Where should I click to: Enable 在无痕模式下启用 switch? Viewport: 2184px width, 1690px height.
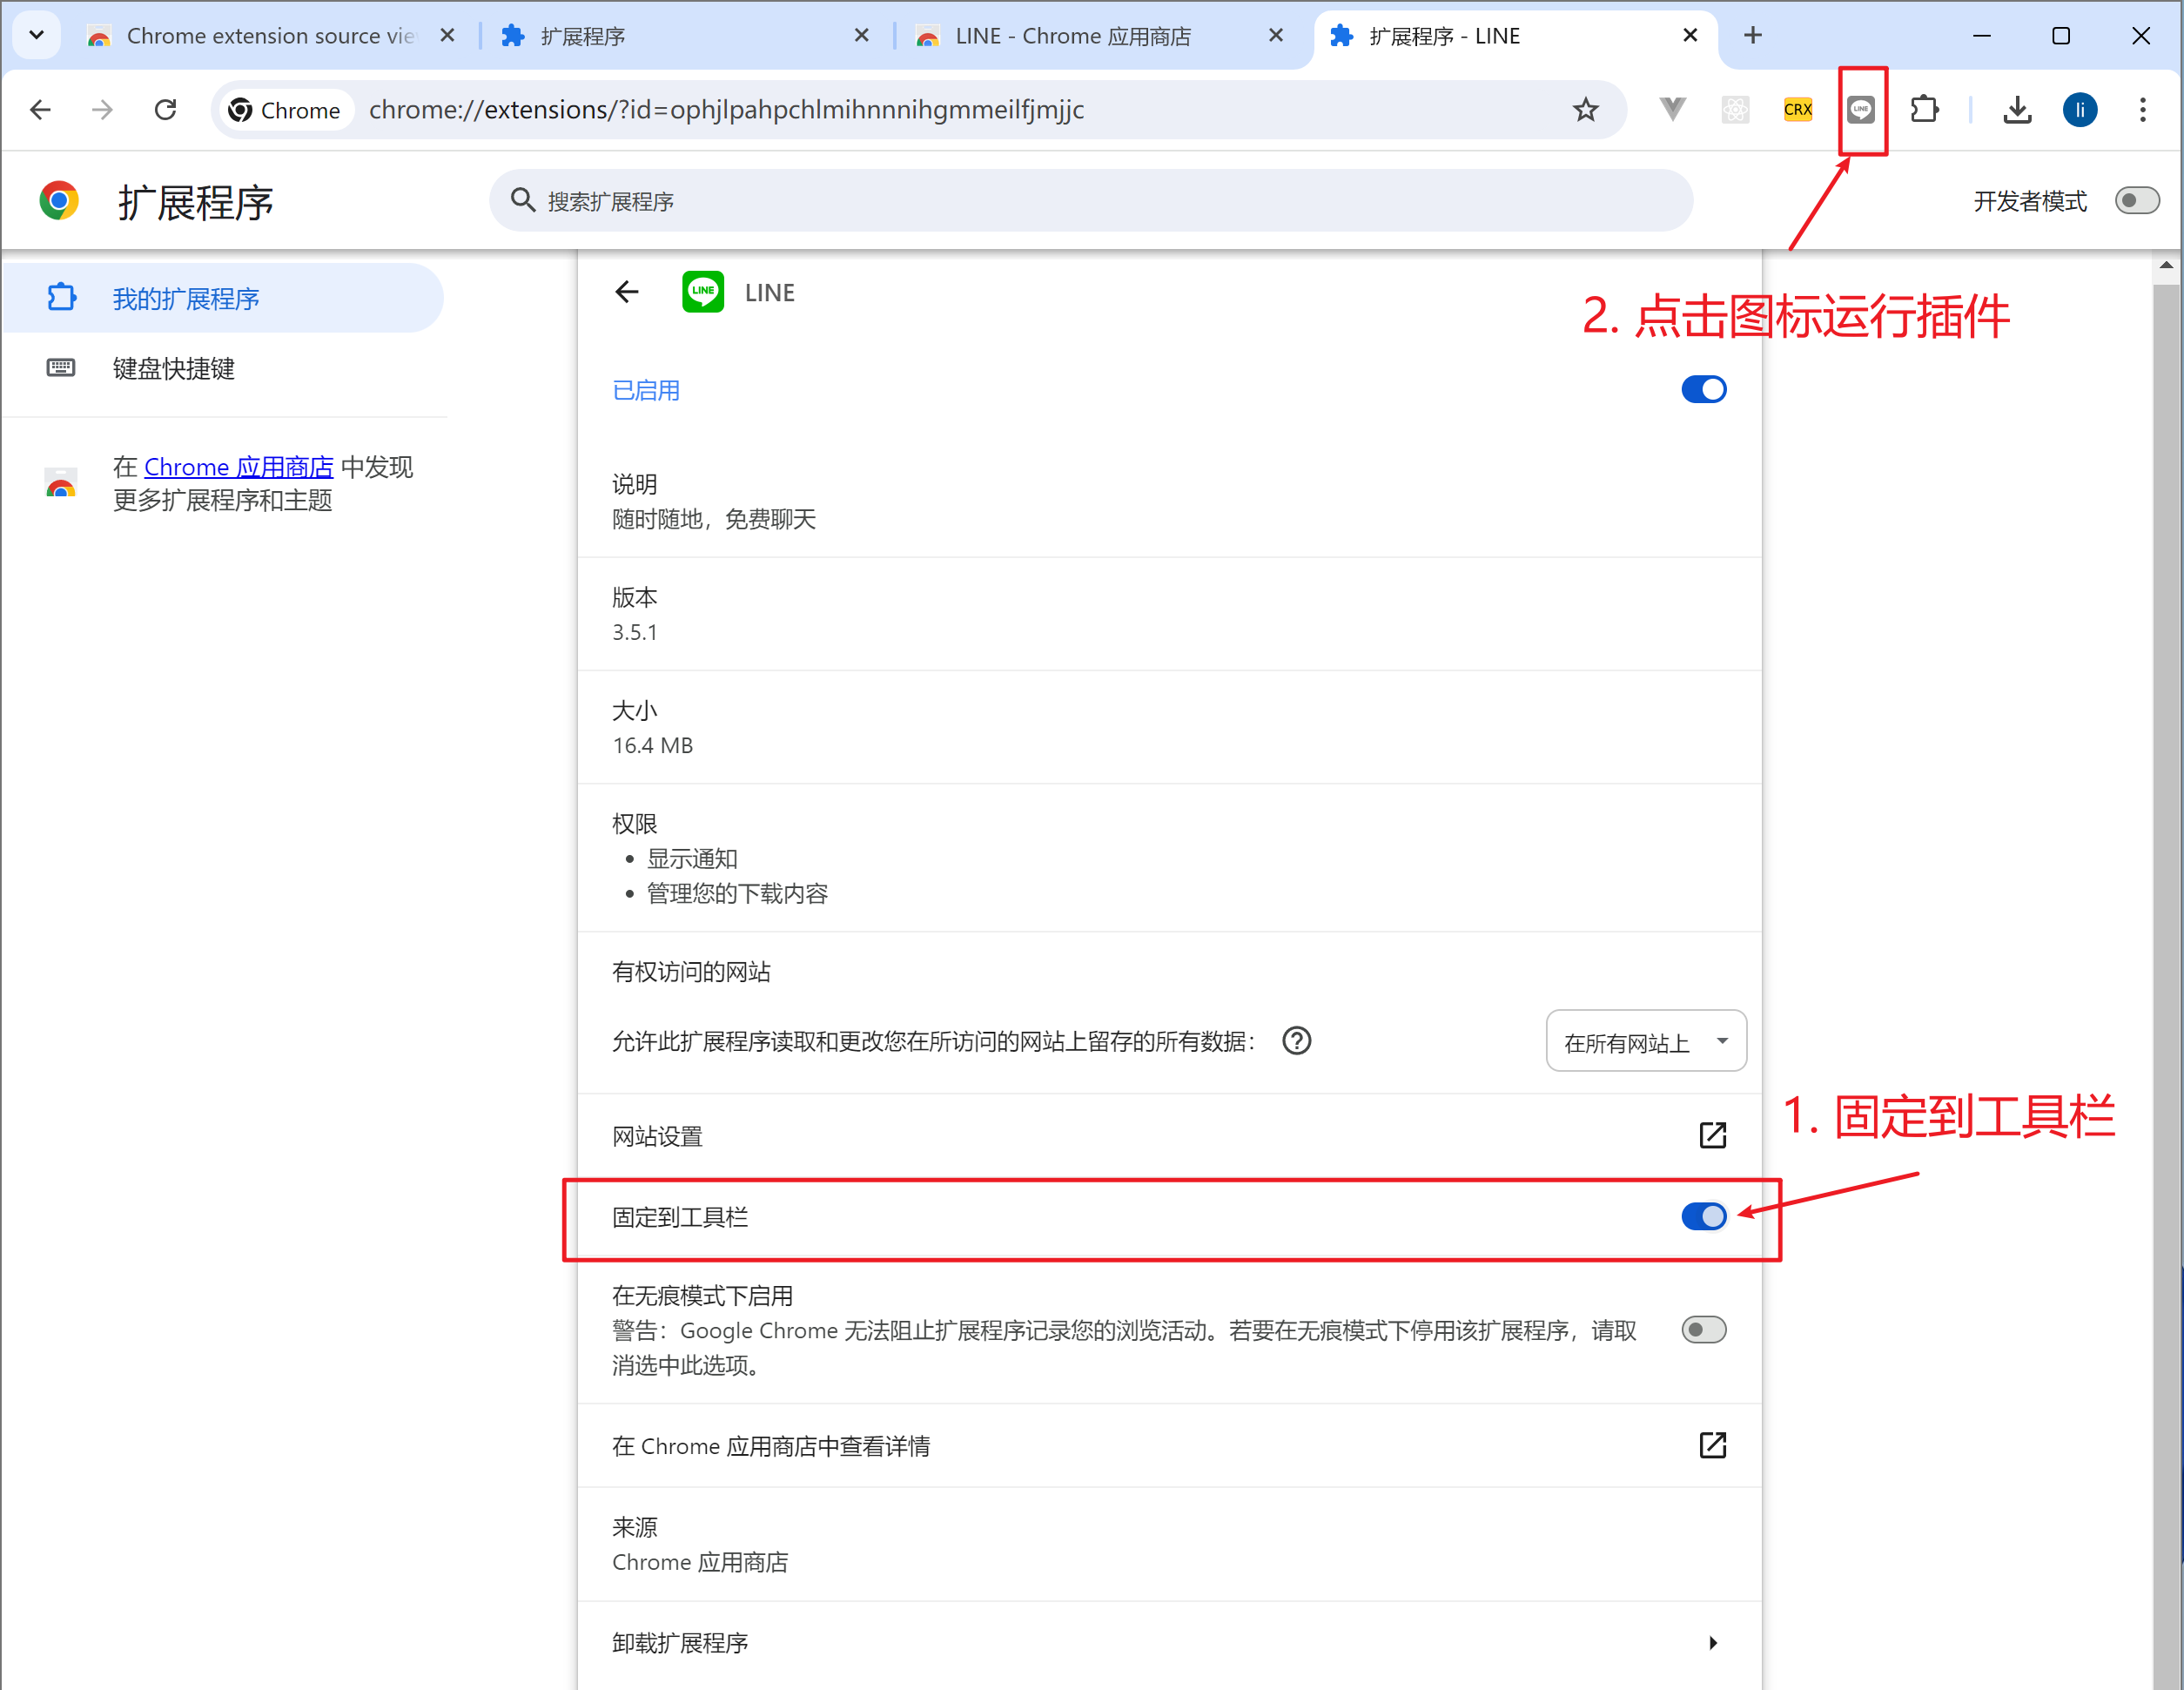(1703, 1330)
